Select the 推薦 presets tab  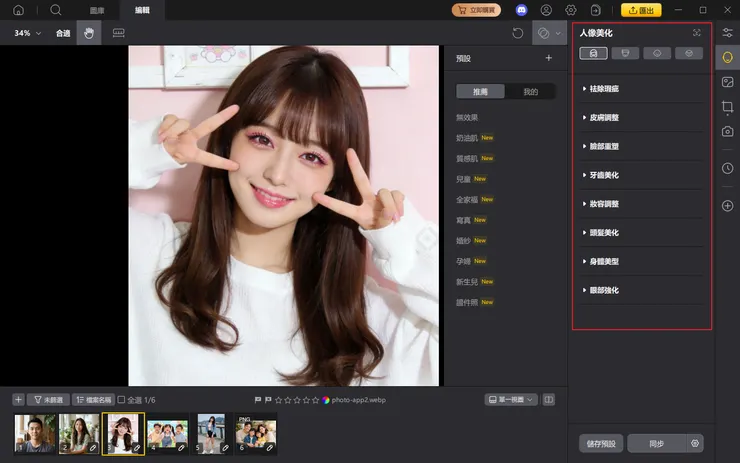[x=480, y=92]
